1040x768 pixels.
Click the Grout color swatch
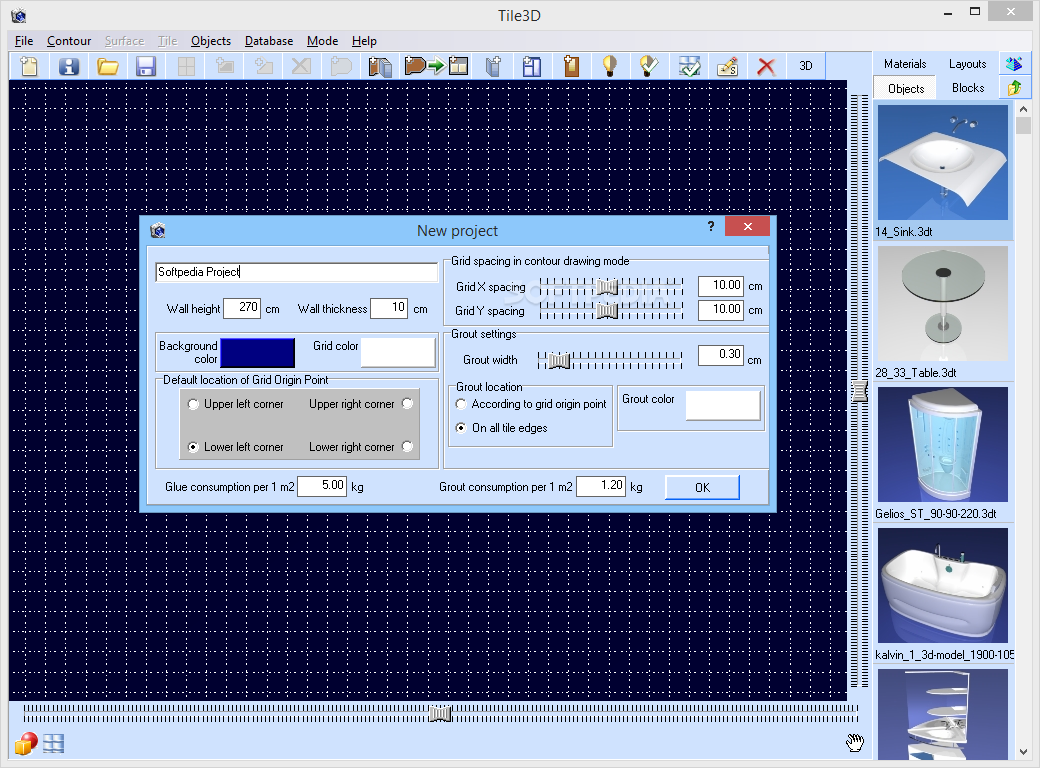tap(723, 405)
